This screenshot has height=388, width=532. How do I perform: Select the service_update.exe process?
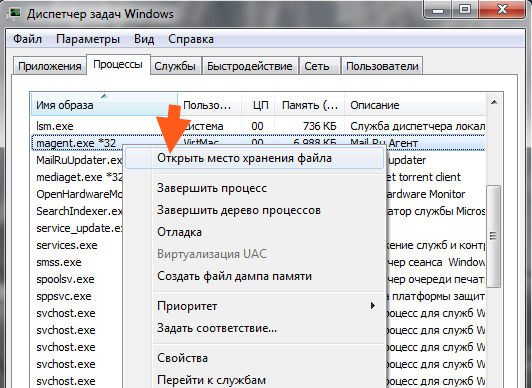point(79,228)
